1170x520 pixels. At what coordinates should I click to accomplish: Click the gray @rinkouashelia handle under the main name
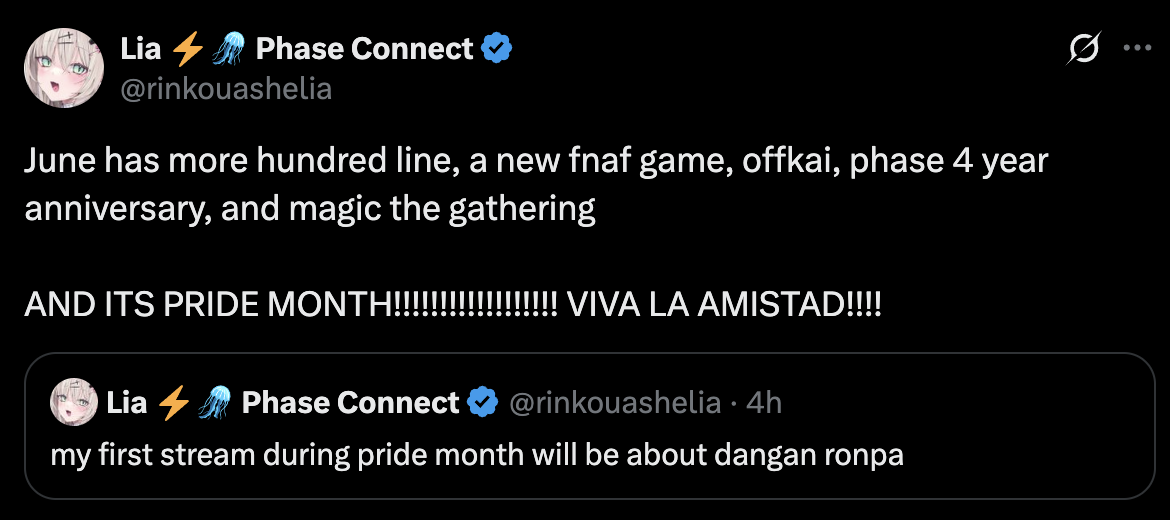pyautogui.click(x=226, y=89)
